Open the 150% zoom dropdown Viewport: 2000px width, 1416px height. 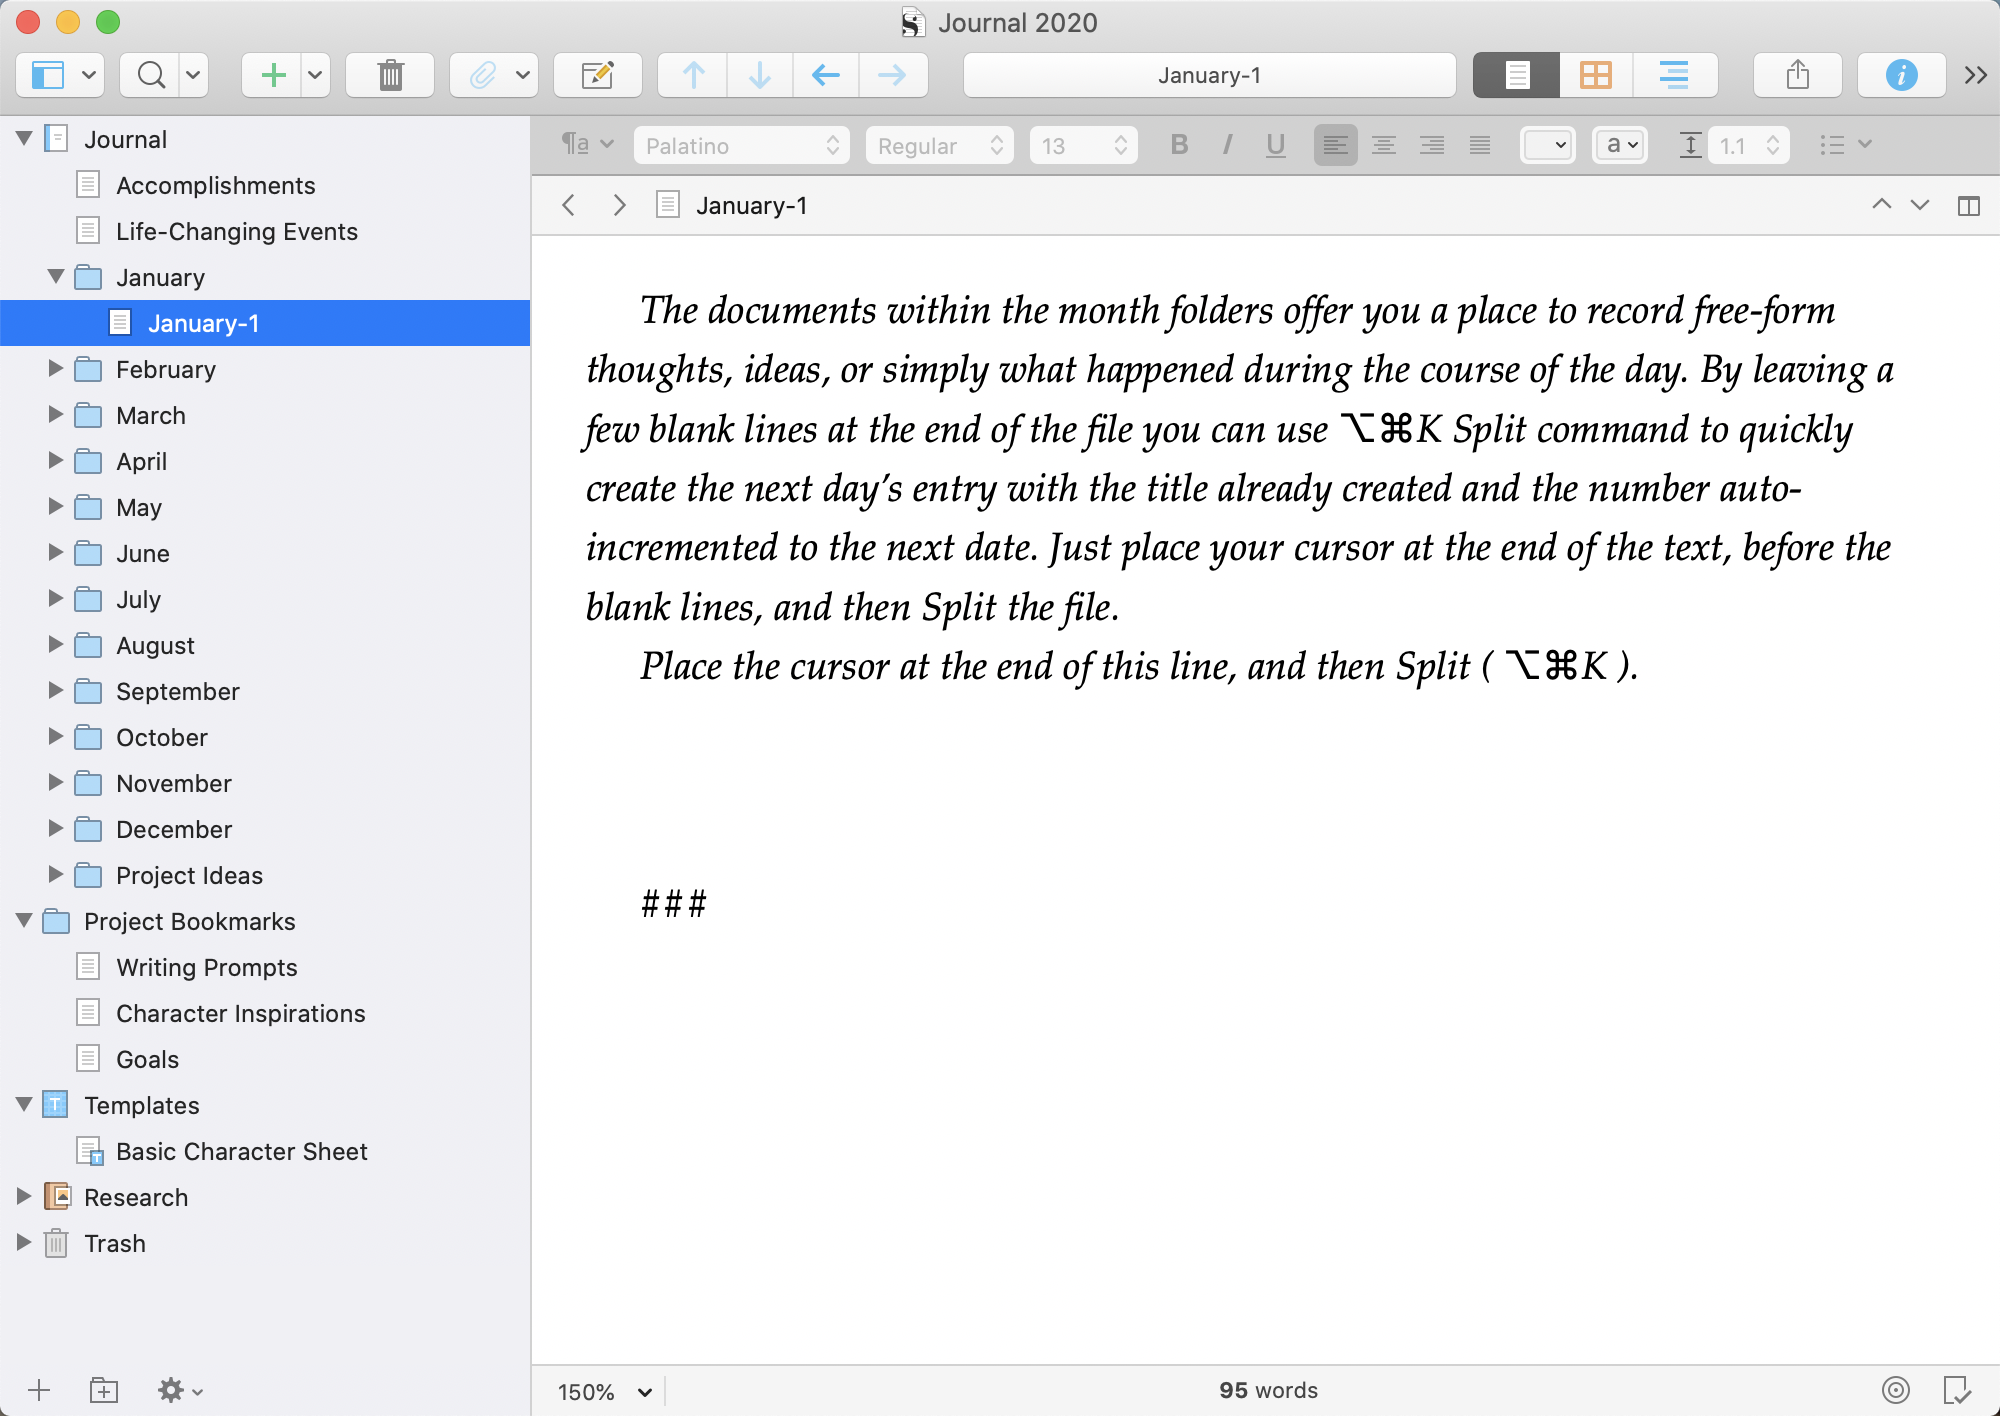[x=605, y=1391]
